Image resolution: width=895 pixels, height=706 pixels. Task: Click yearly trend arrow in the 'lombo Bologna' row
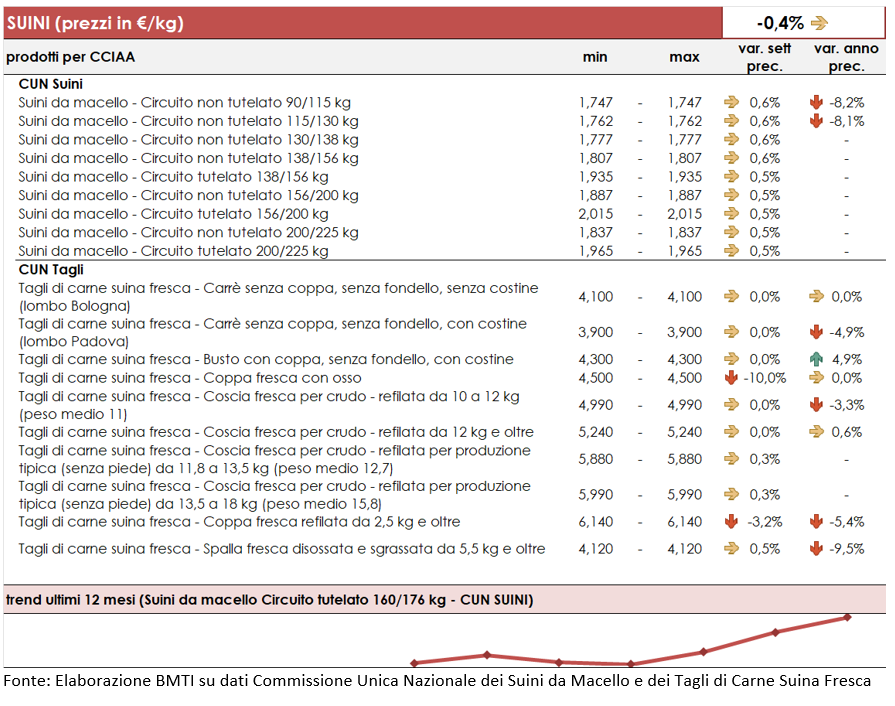click(x=816, y=296)
